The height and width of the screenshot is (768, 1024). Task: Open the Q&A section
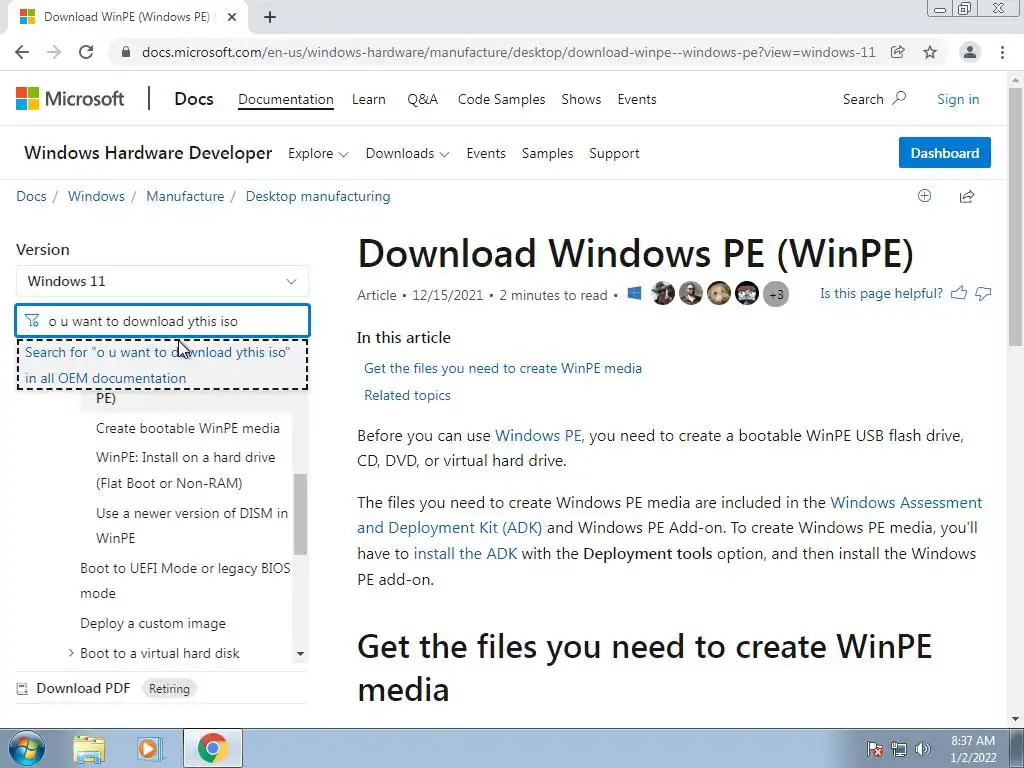tap(422, 99)
